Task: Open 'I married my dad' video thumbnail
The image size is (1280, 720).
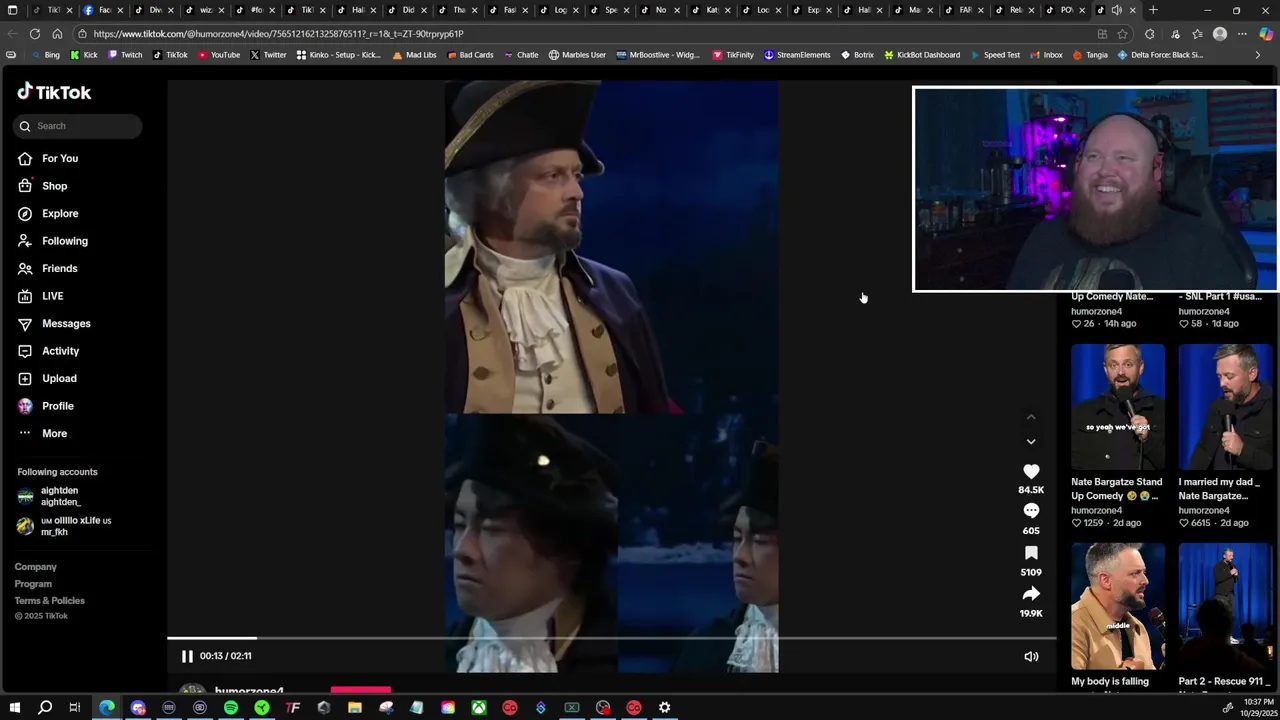Action: 1225,407
